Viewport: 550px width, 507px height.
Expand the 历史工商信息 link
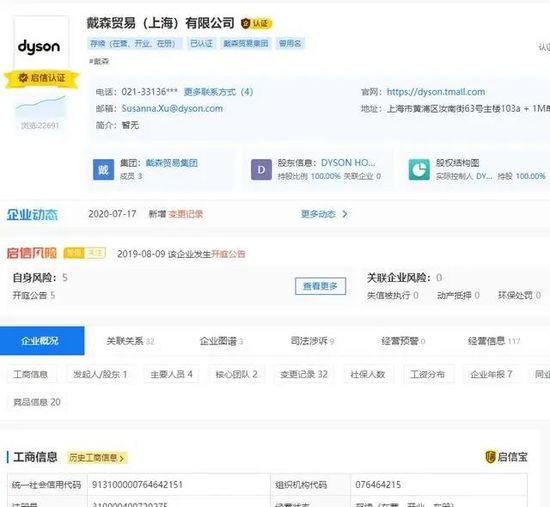pyautogui.click(x=96, y=458)
